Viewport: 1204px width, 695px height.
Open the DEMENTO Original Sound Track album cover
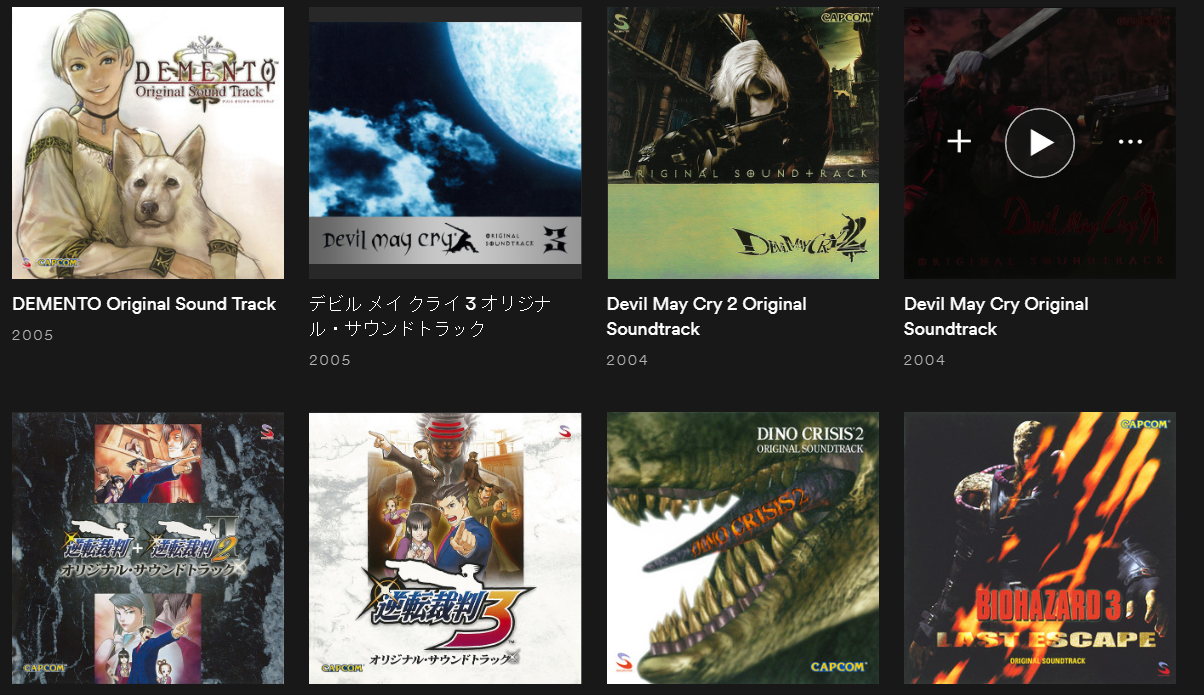pos(148,143)
